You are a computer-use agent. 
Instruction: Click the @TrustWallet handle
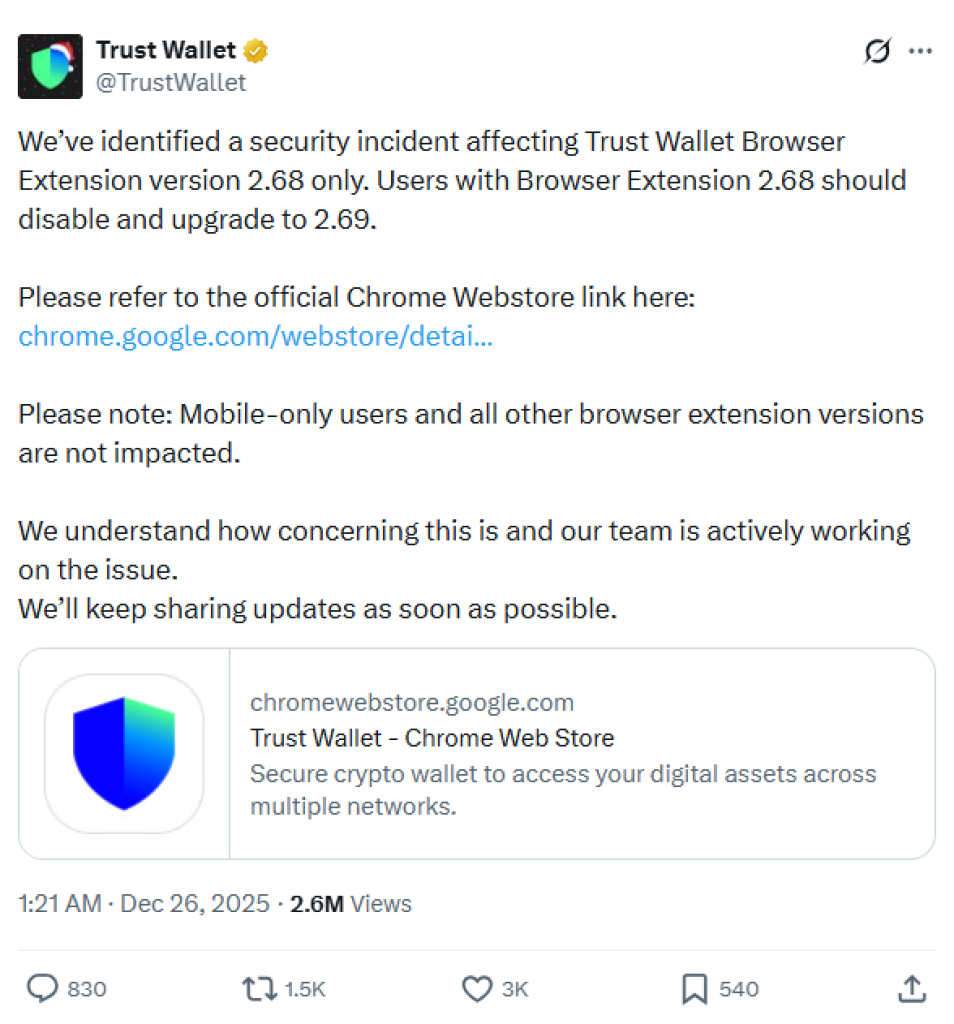tap(170, 83)
